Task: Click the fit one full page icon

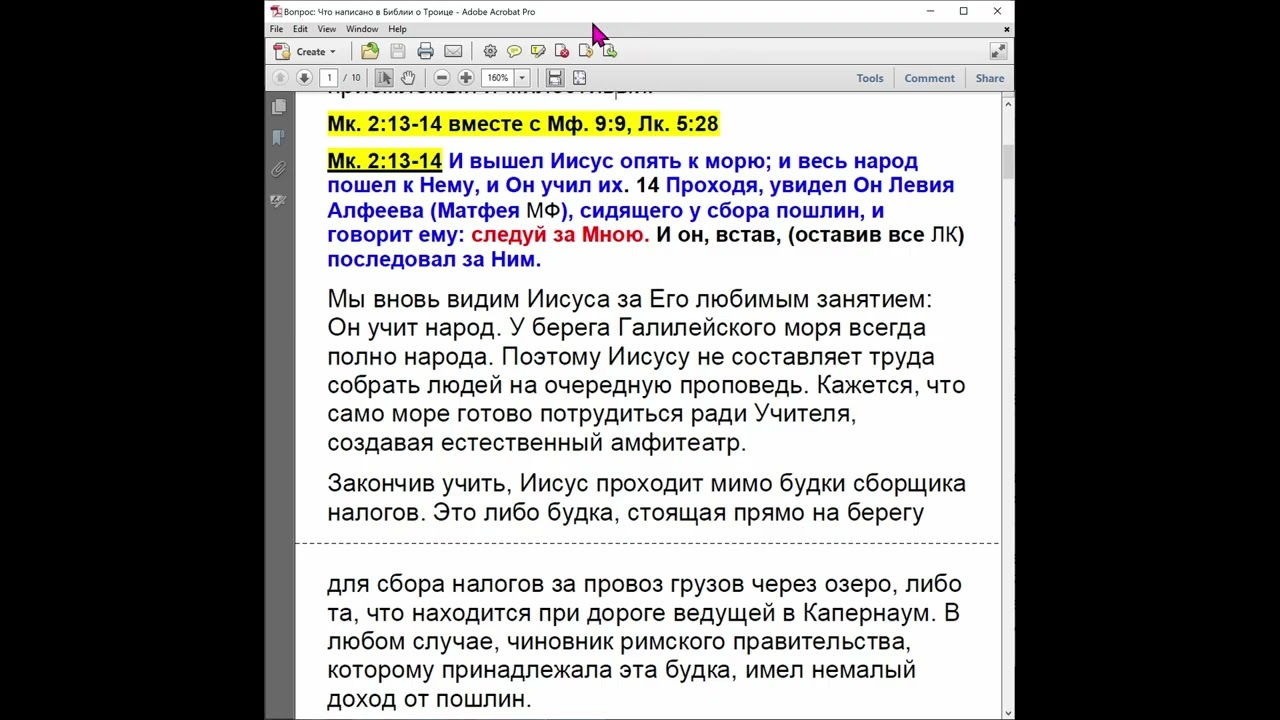Action: pyautogui.click(x=579, y=78)
